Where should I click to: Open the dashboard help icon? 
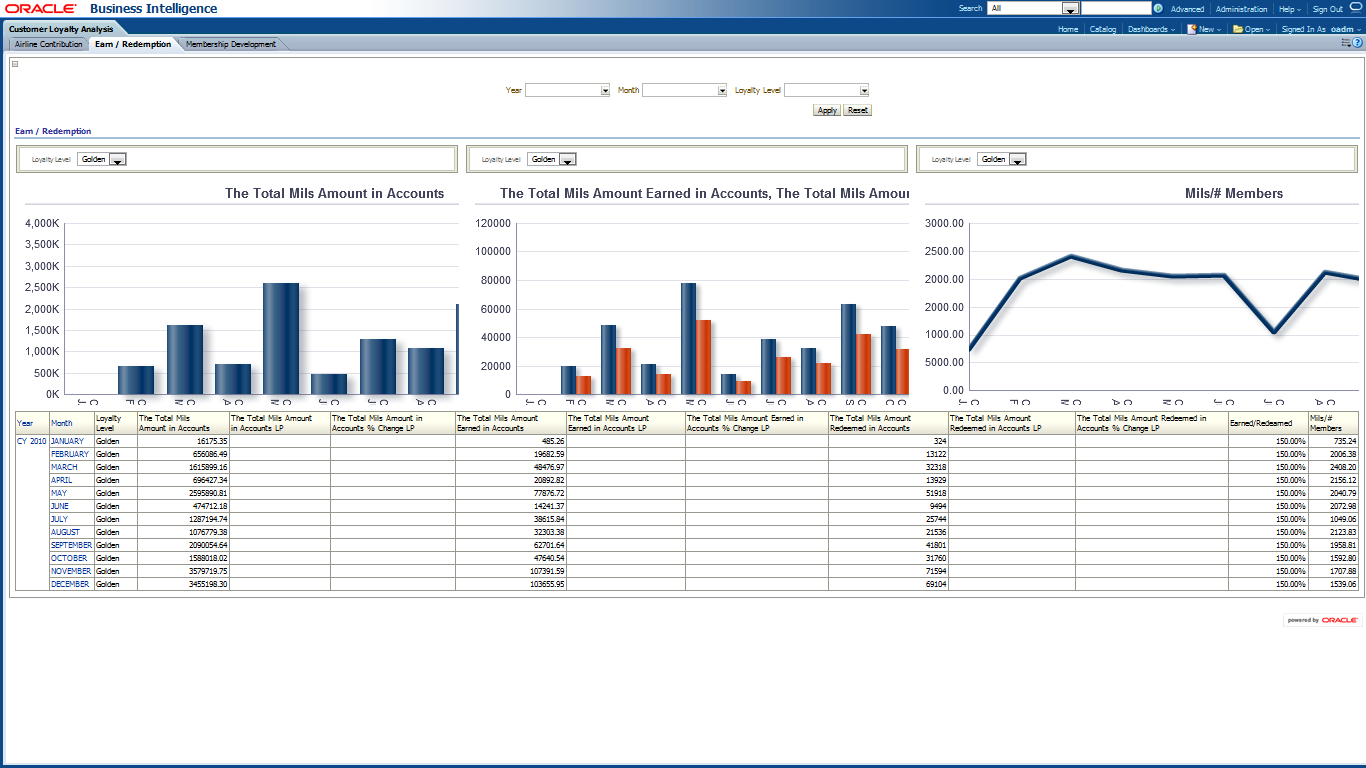coord(1358,44)
